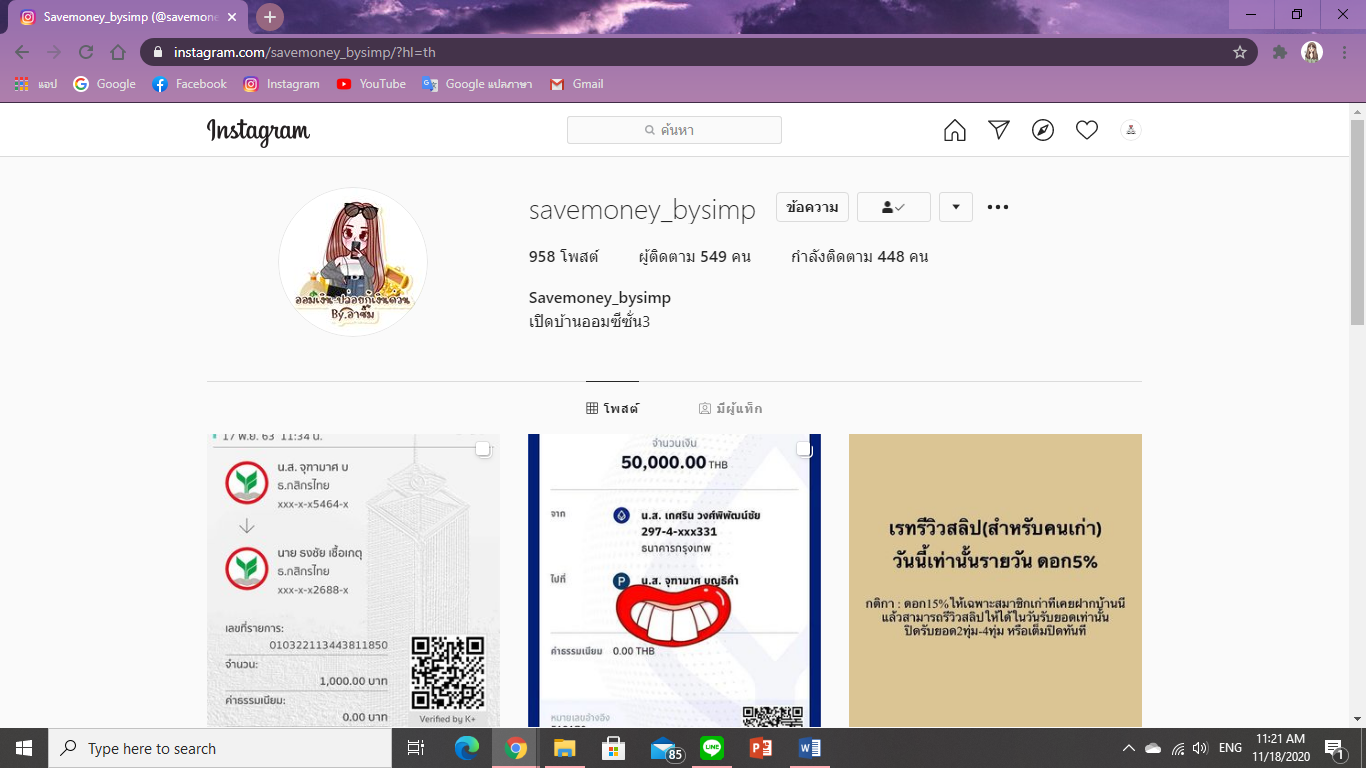Screen dimensions: 1366x768
Task: Open activity feed heart icon
Action: [1087, 130]
